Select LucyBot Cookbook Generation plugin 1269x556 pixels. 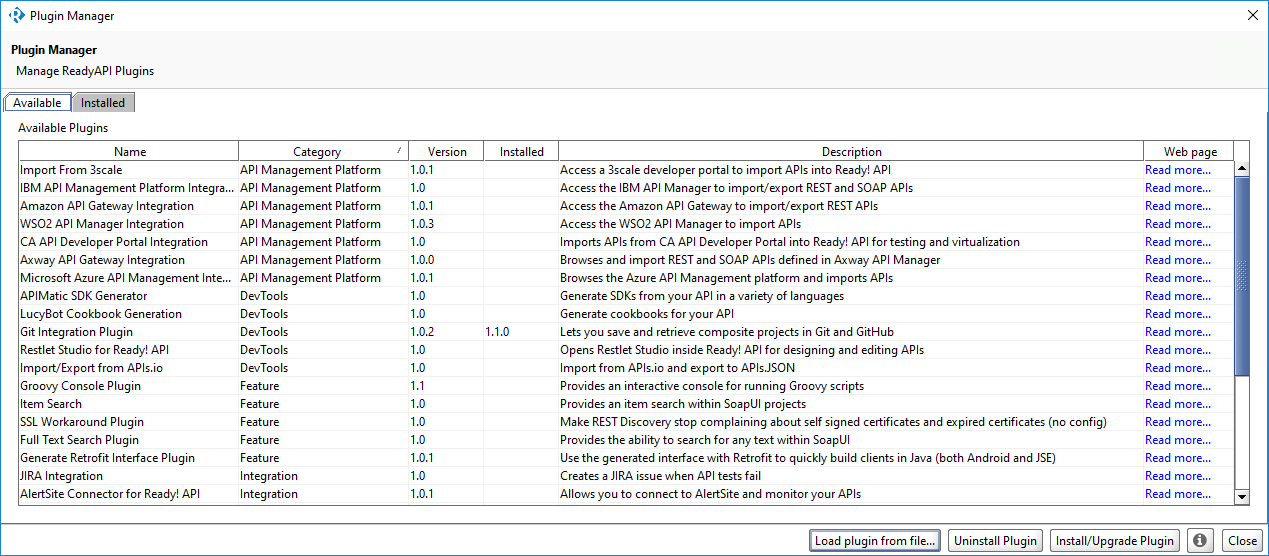click(x=626, y=314)
